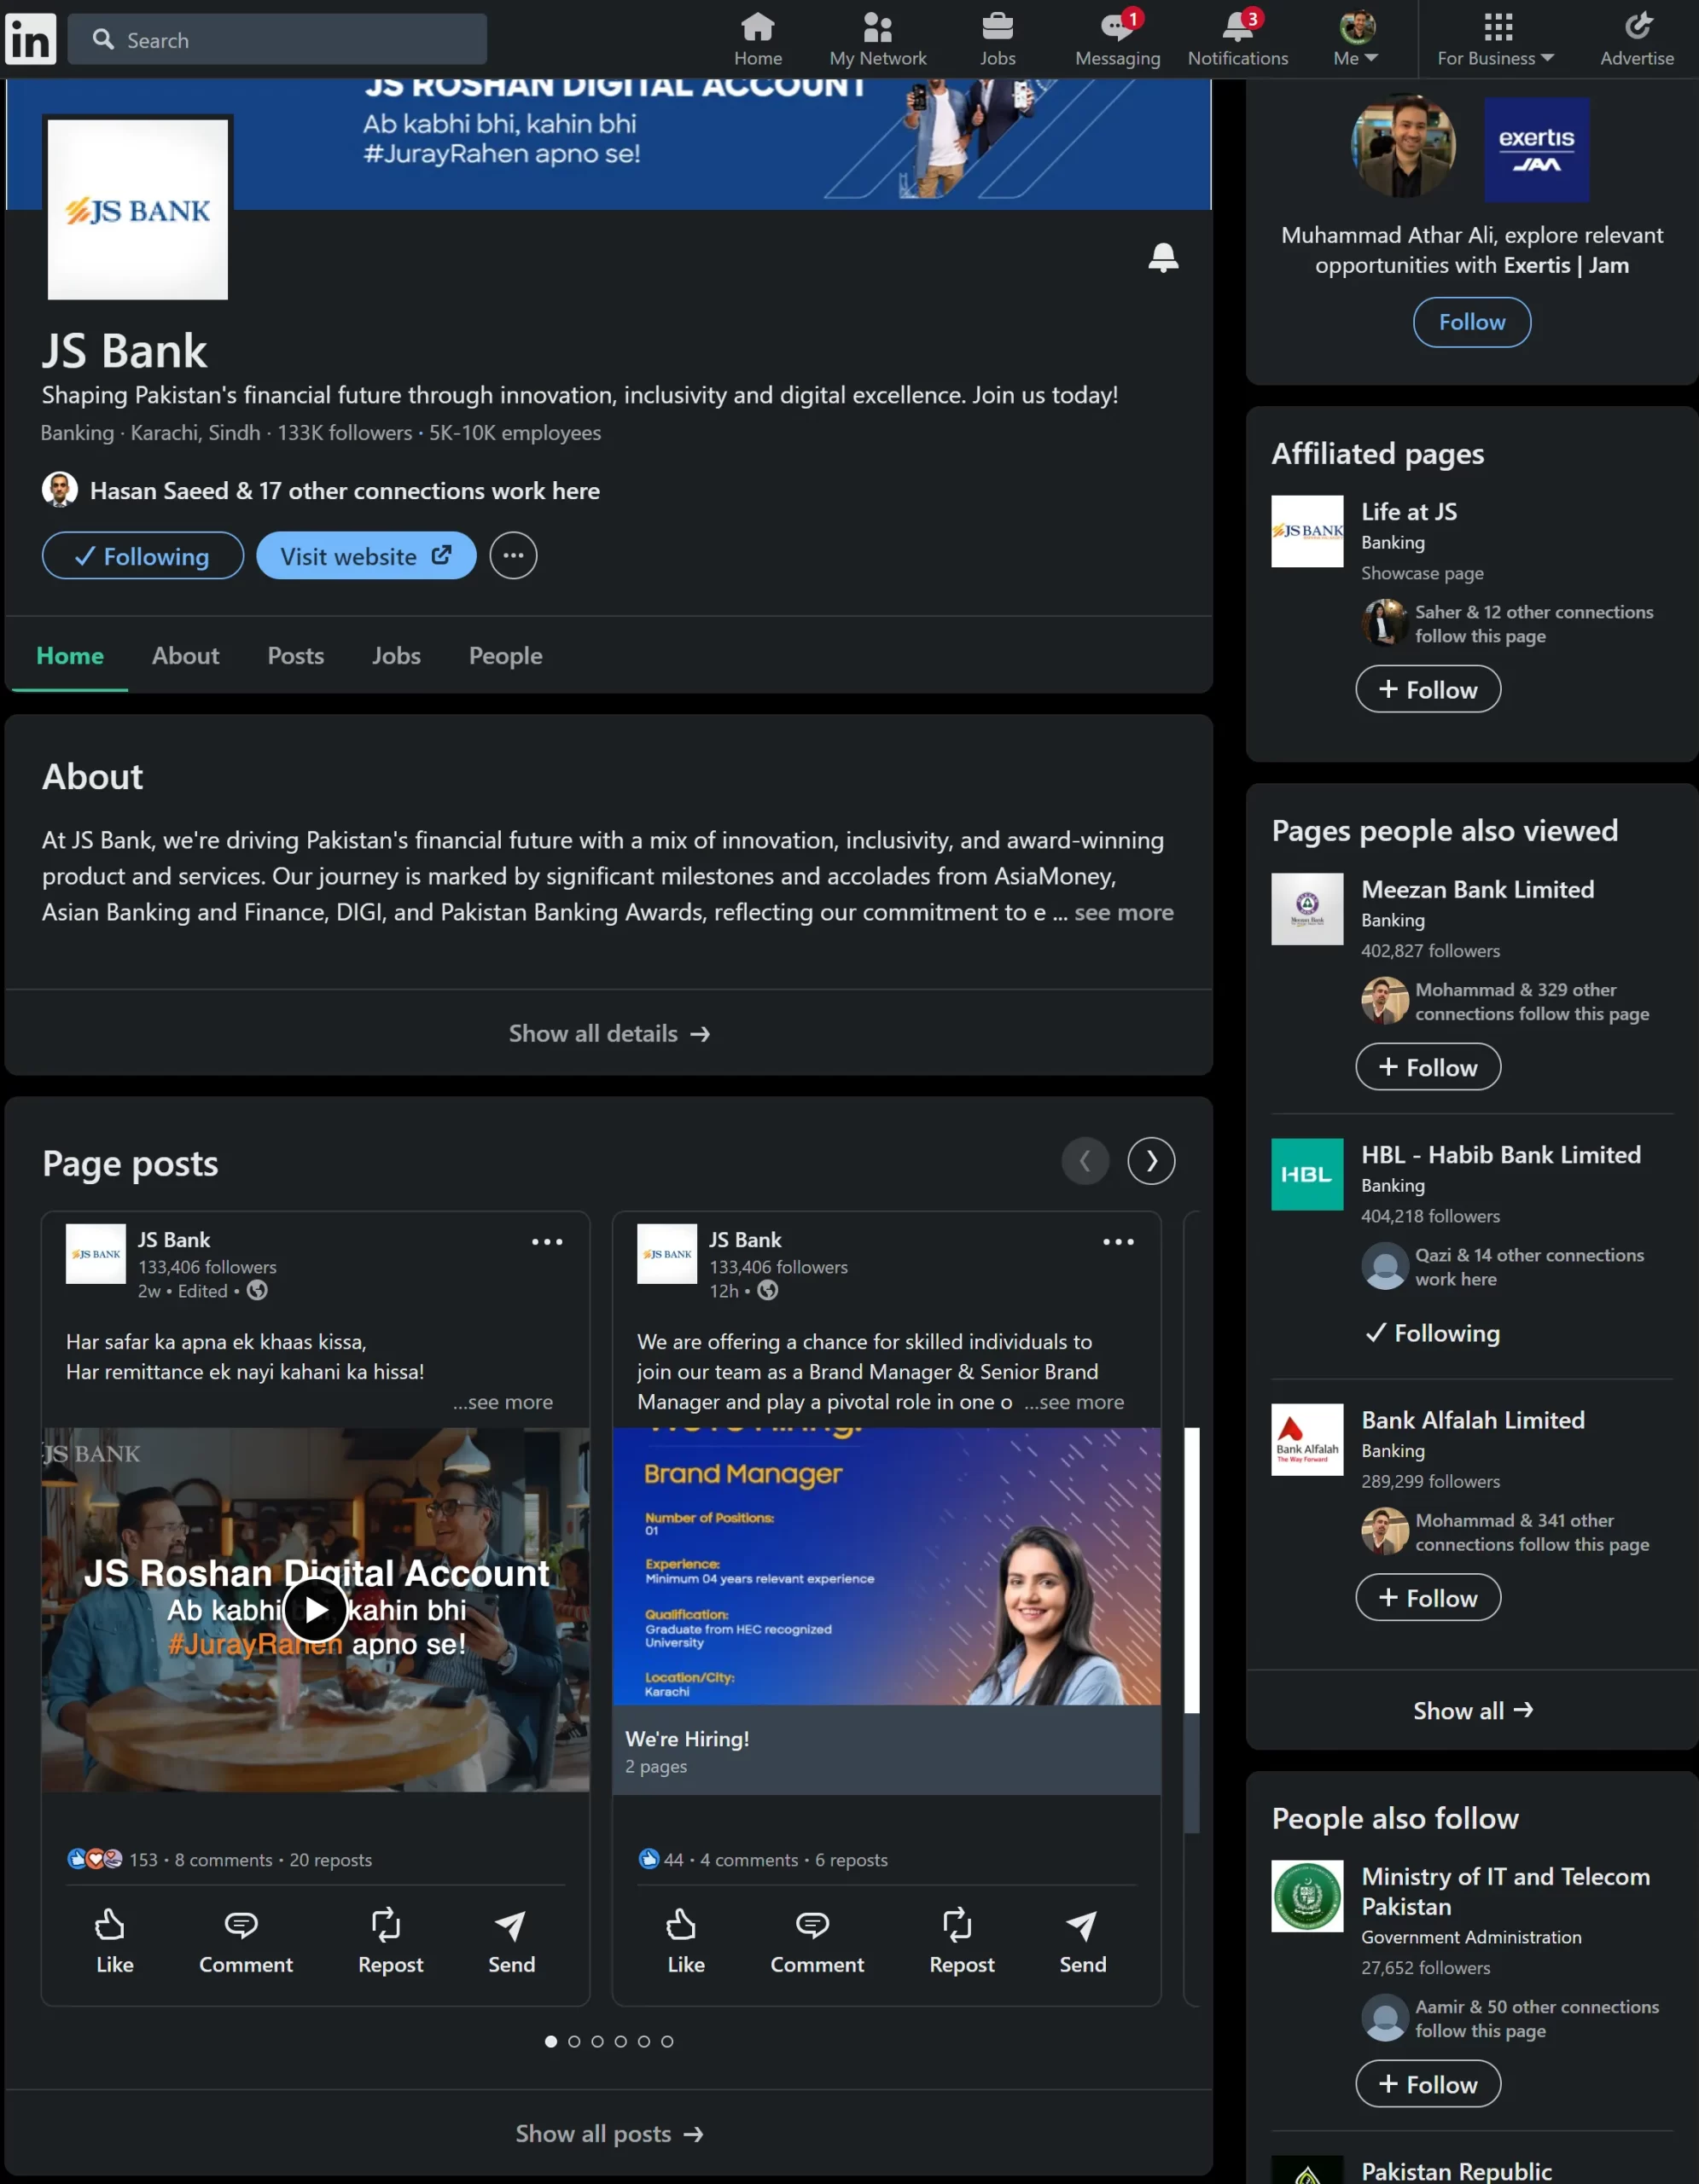Open more options circle button beside Visit website
Viewport: 1699px width, 2184px height.
[x=513, y=556]
